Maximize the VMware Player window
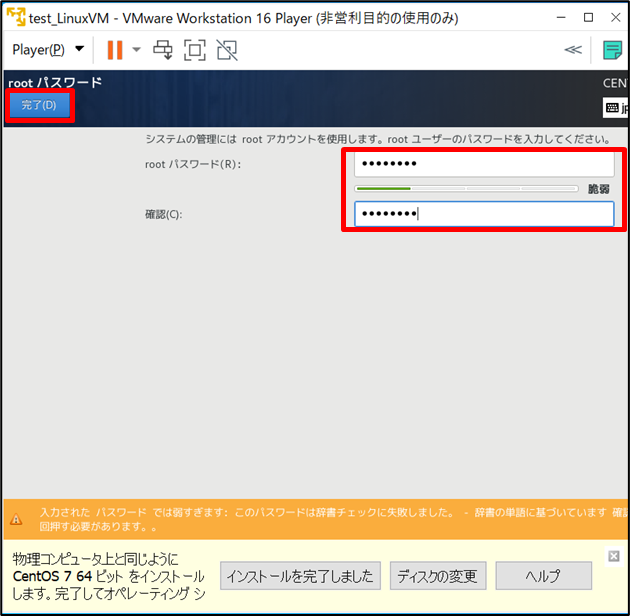 tap(588, 18)
